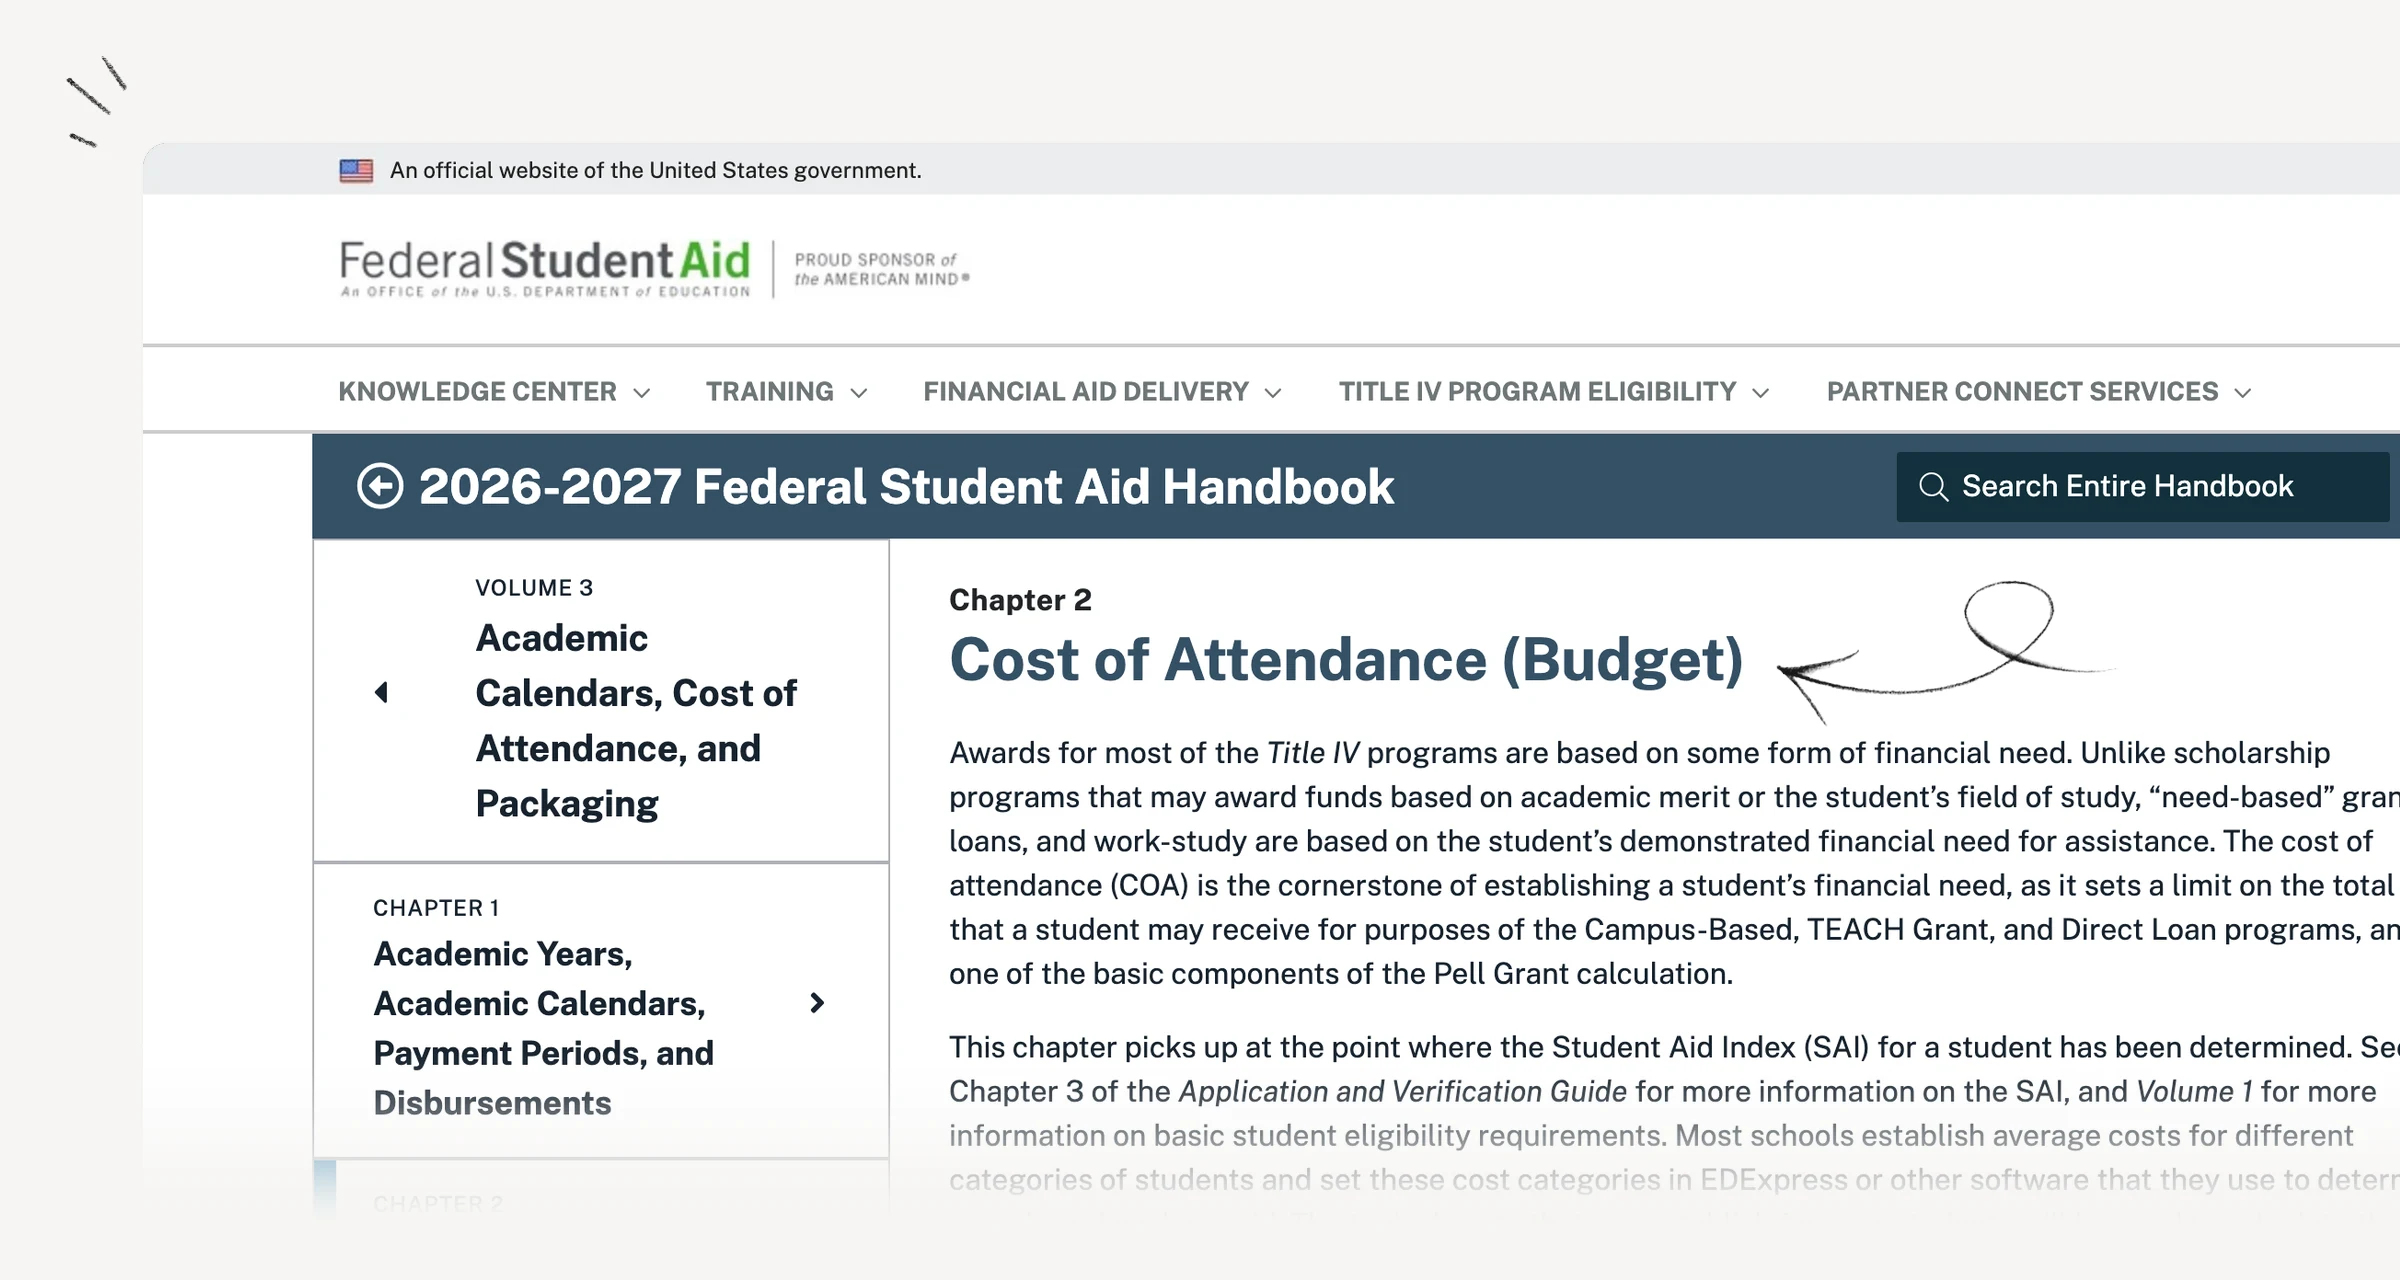Image resolution: width=2400 pixels, height=1280 pixels.
Task: Click the magnifier icon in handbook search
Action: click(1933, 487)
